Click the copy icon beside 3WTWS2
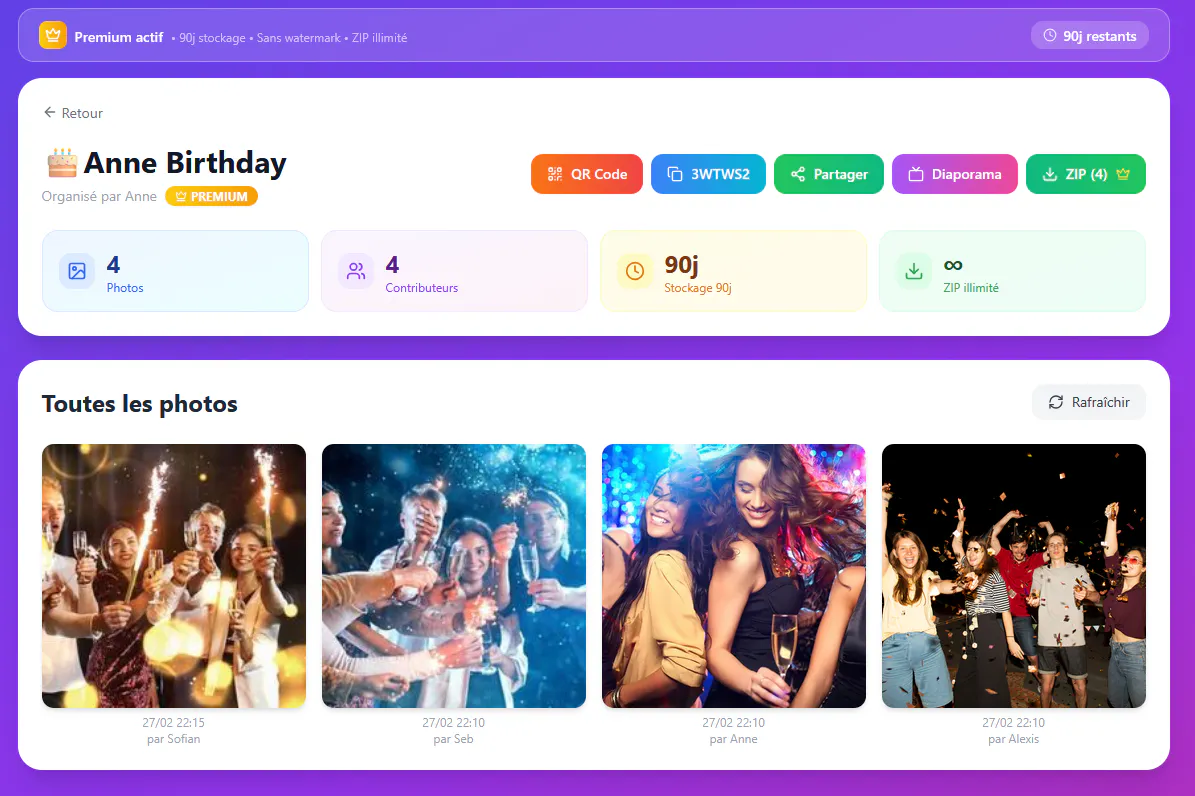The height and width of the screenshot is (796, 1195). tap(674, 174)
